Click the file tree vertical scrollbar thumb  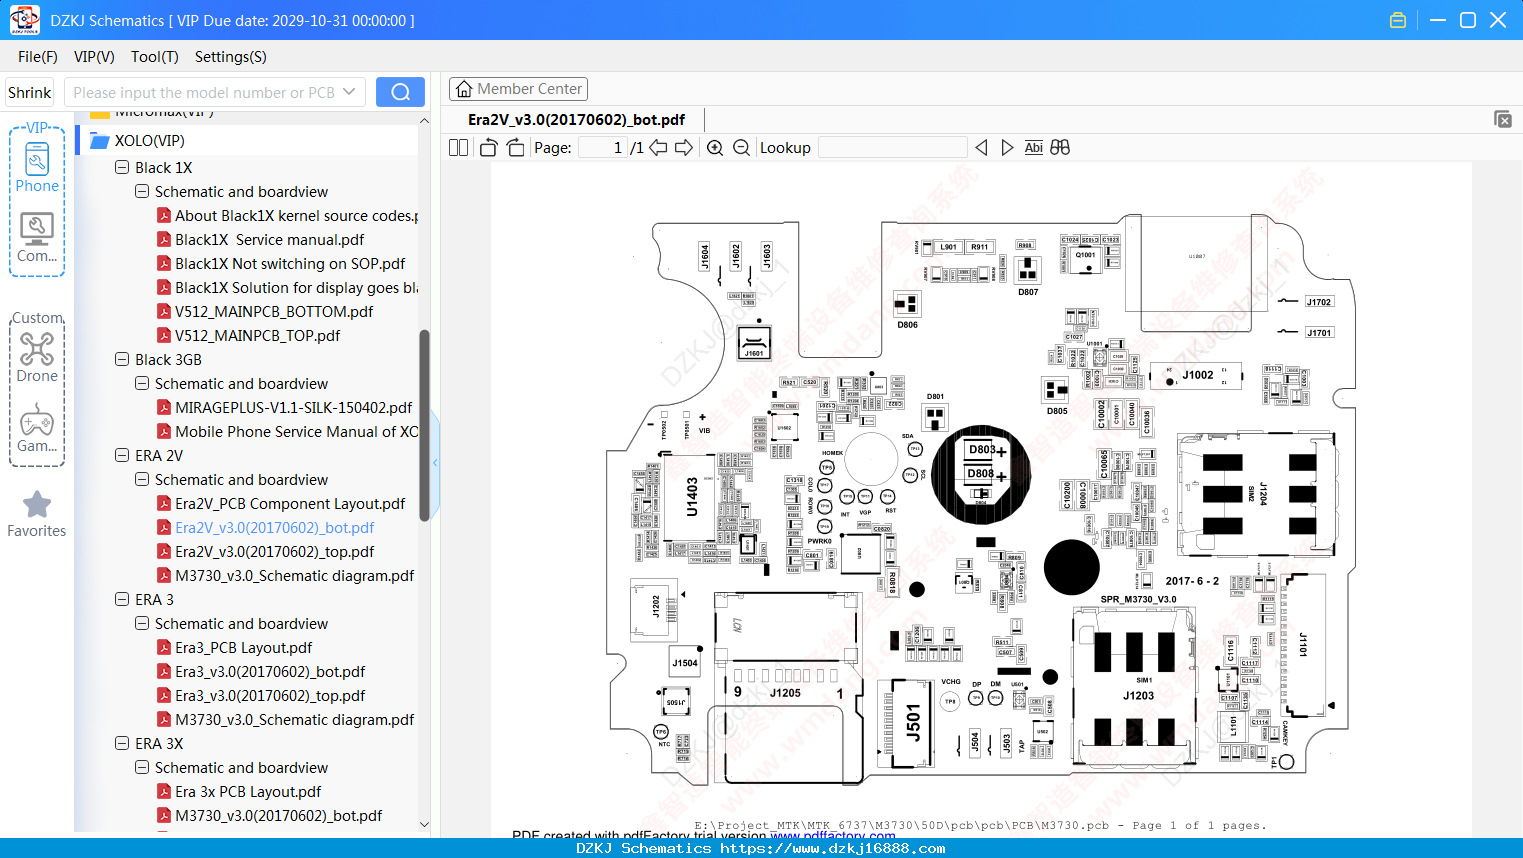(x=424, y=425)
